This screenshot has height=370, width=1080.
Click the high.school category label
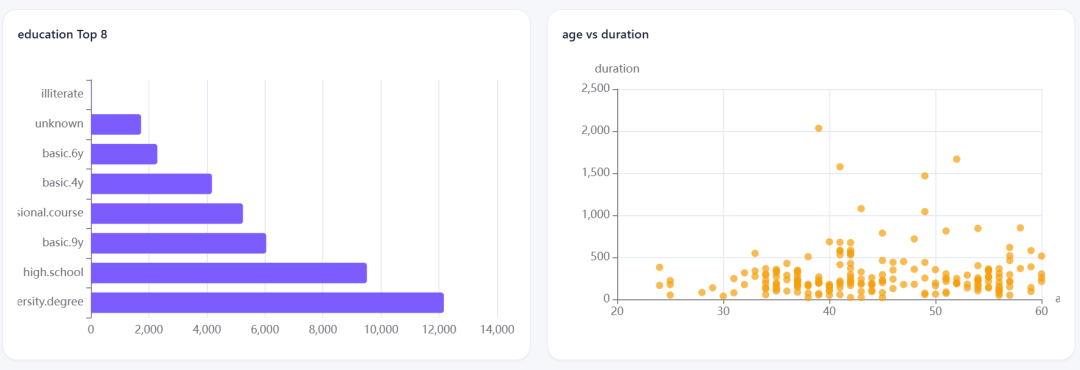(53, 273)
